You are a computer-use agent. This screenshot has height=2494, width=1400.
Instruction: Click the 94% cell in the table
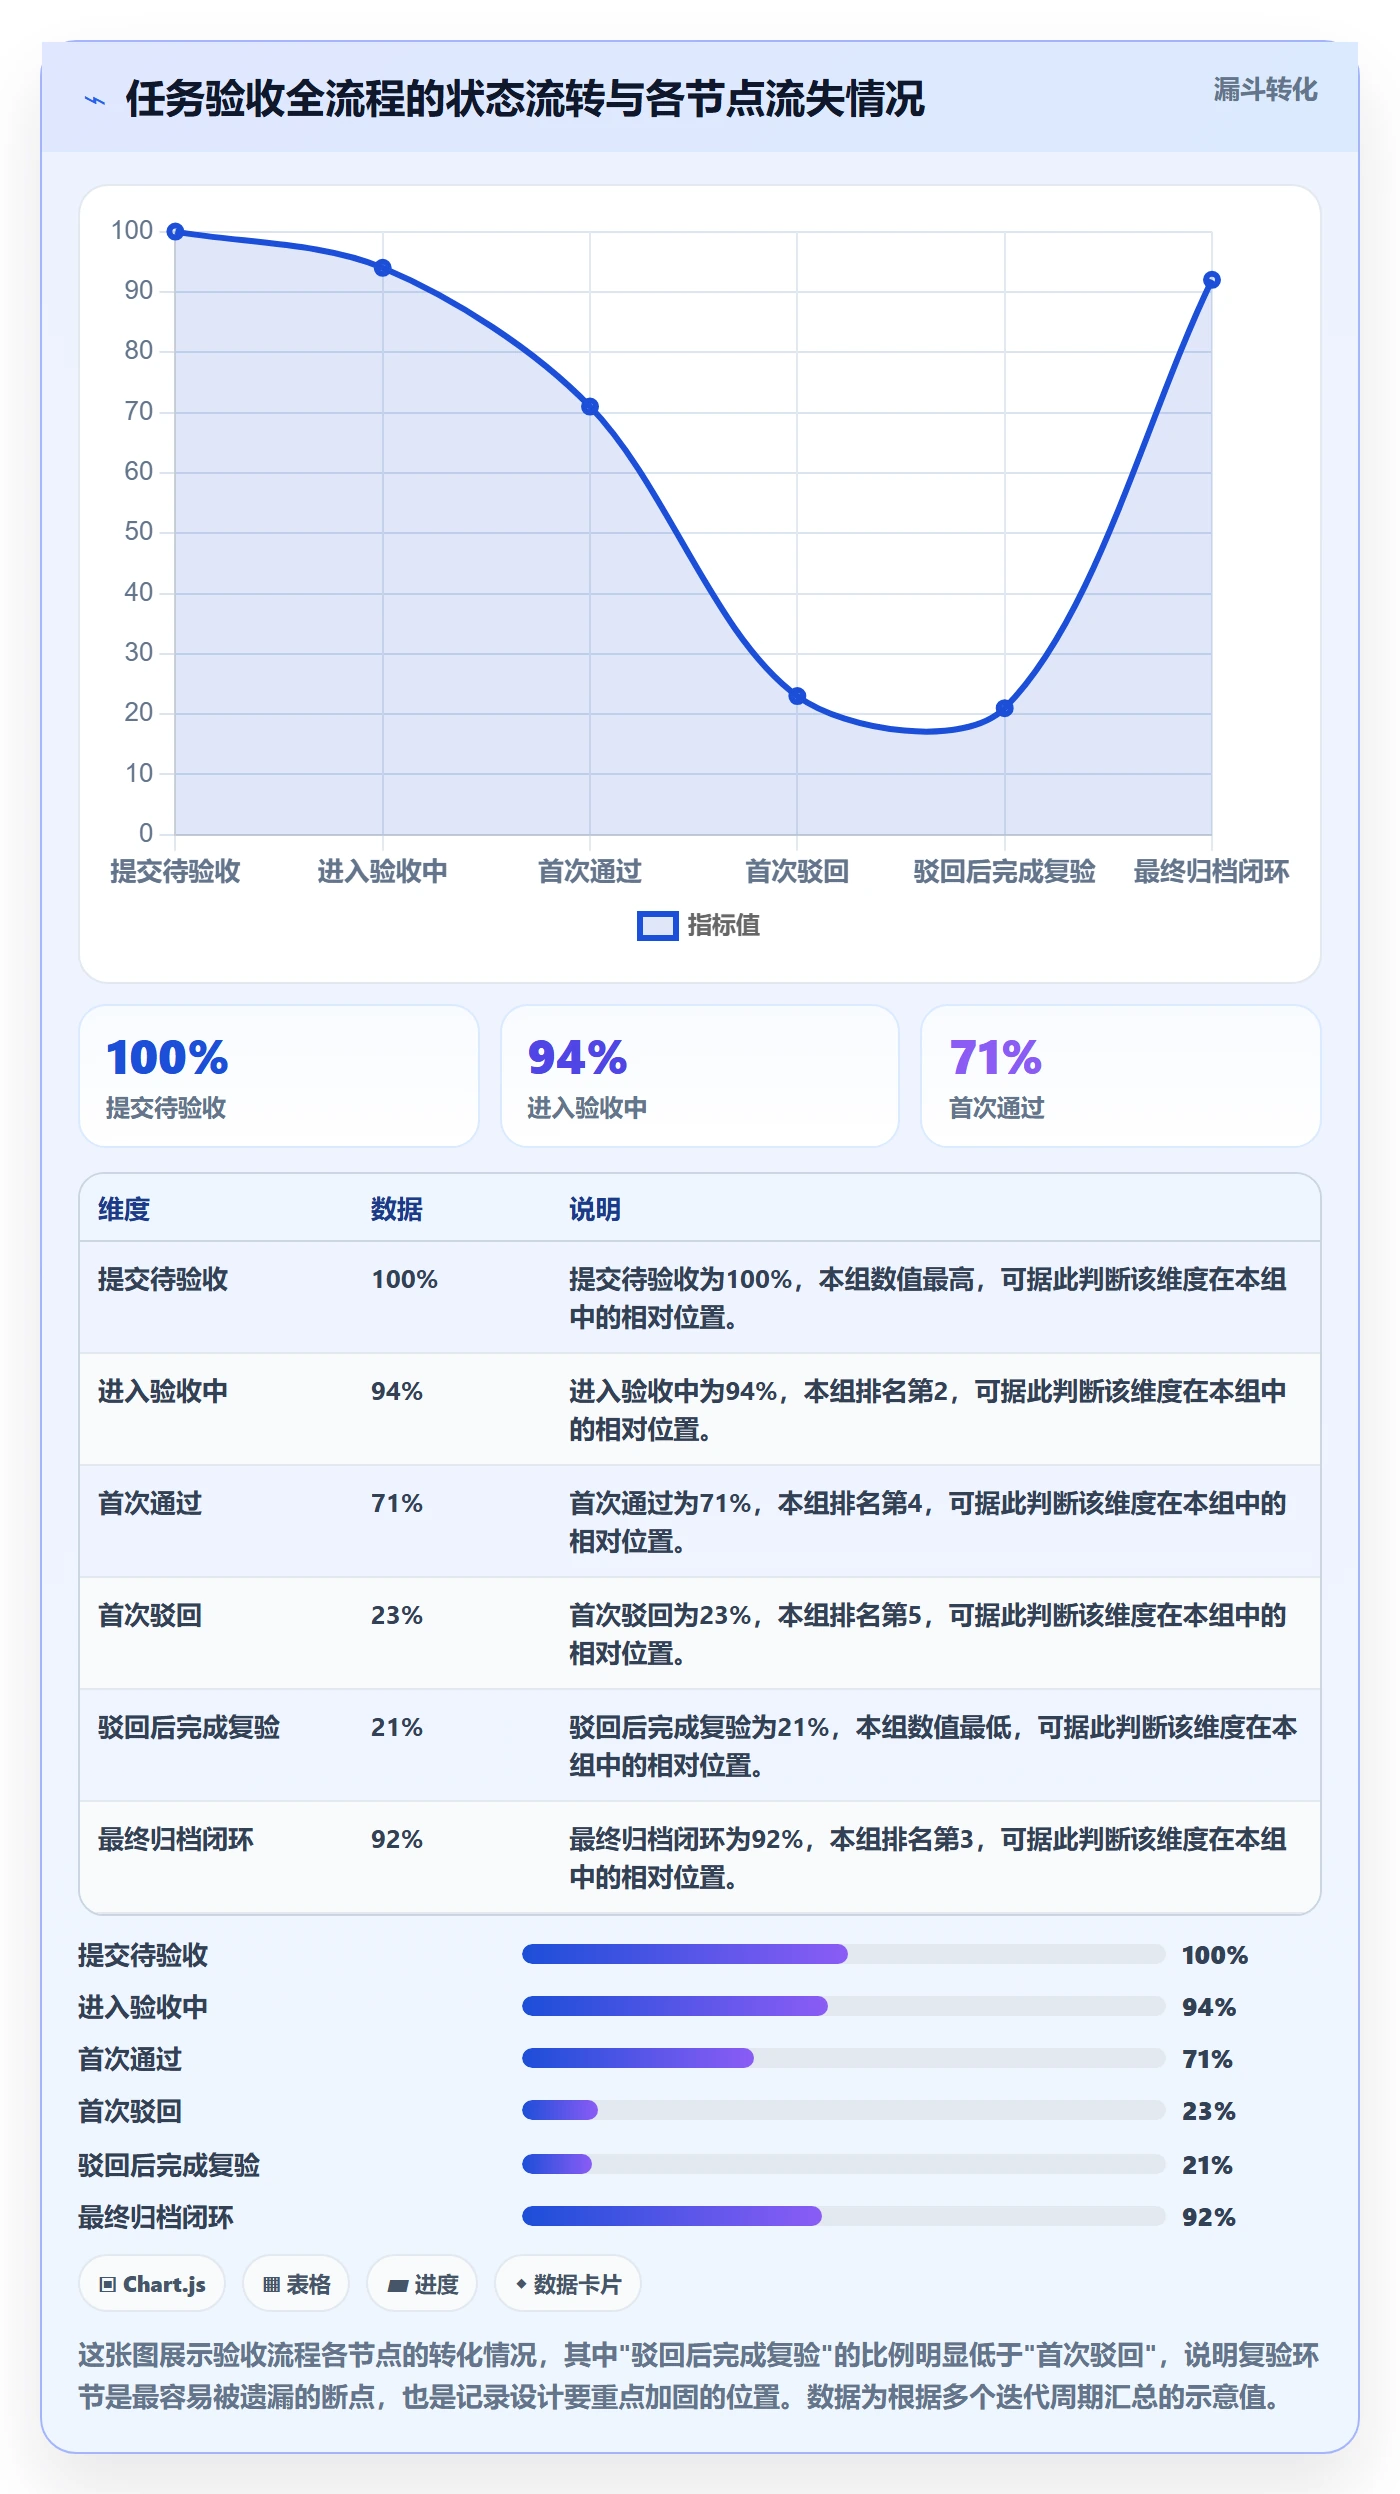[x=397, y=1391]
